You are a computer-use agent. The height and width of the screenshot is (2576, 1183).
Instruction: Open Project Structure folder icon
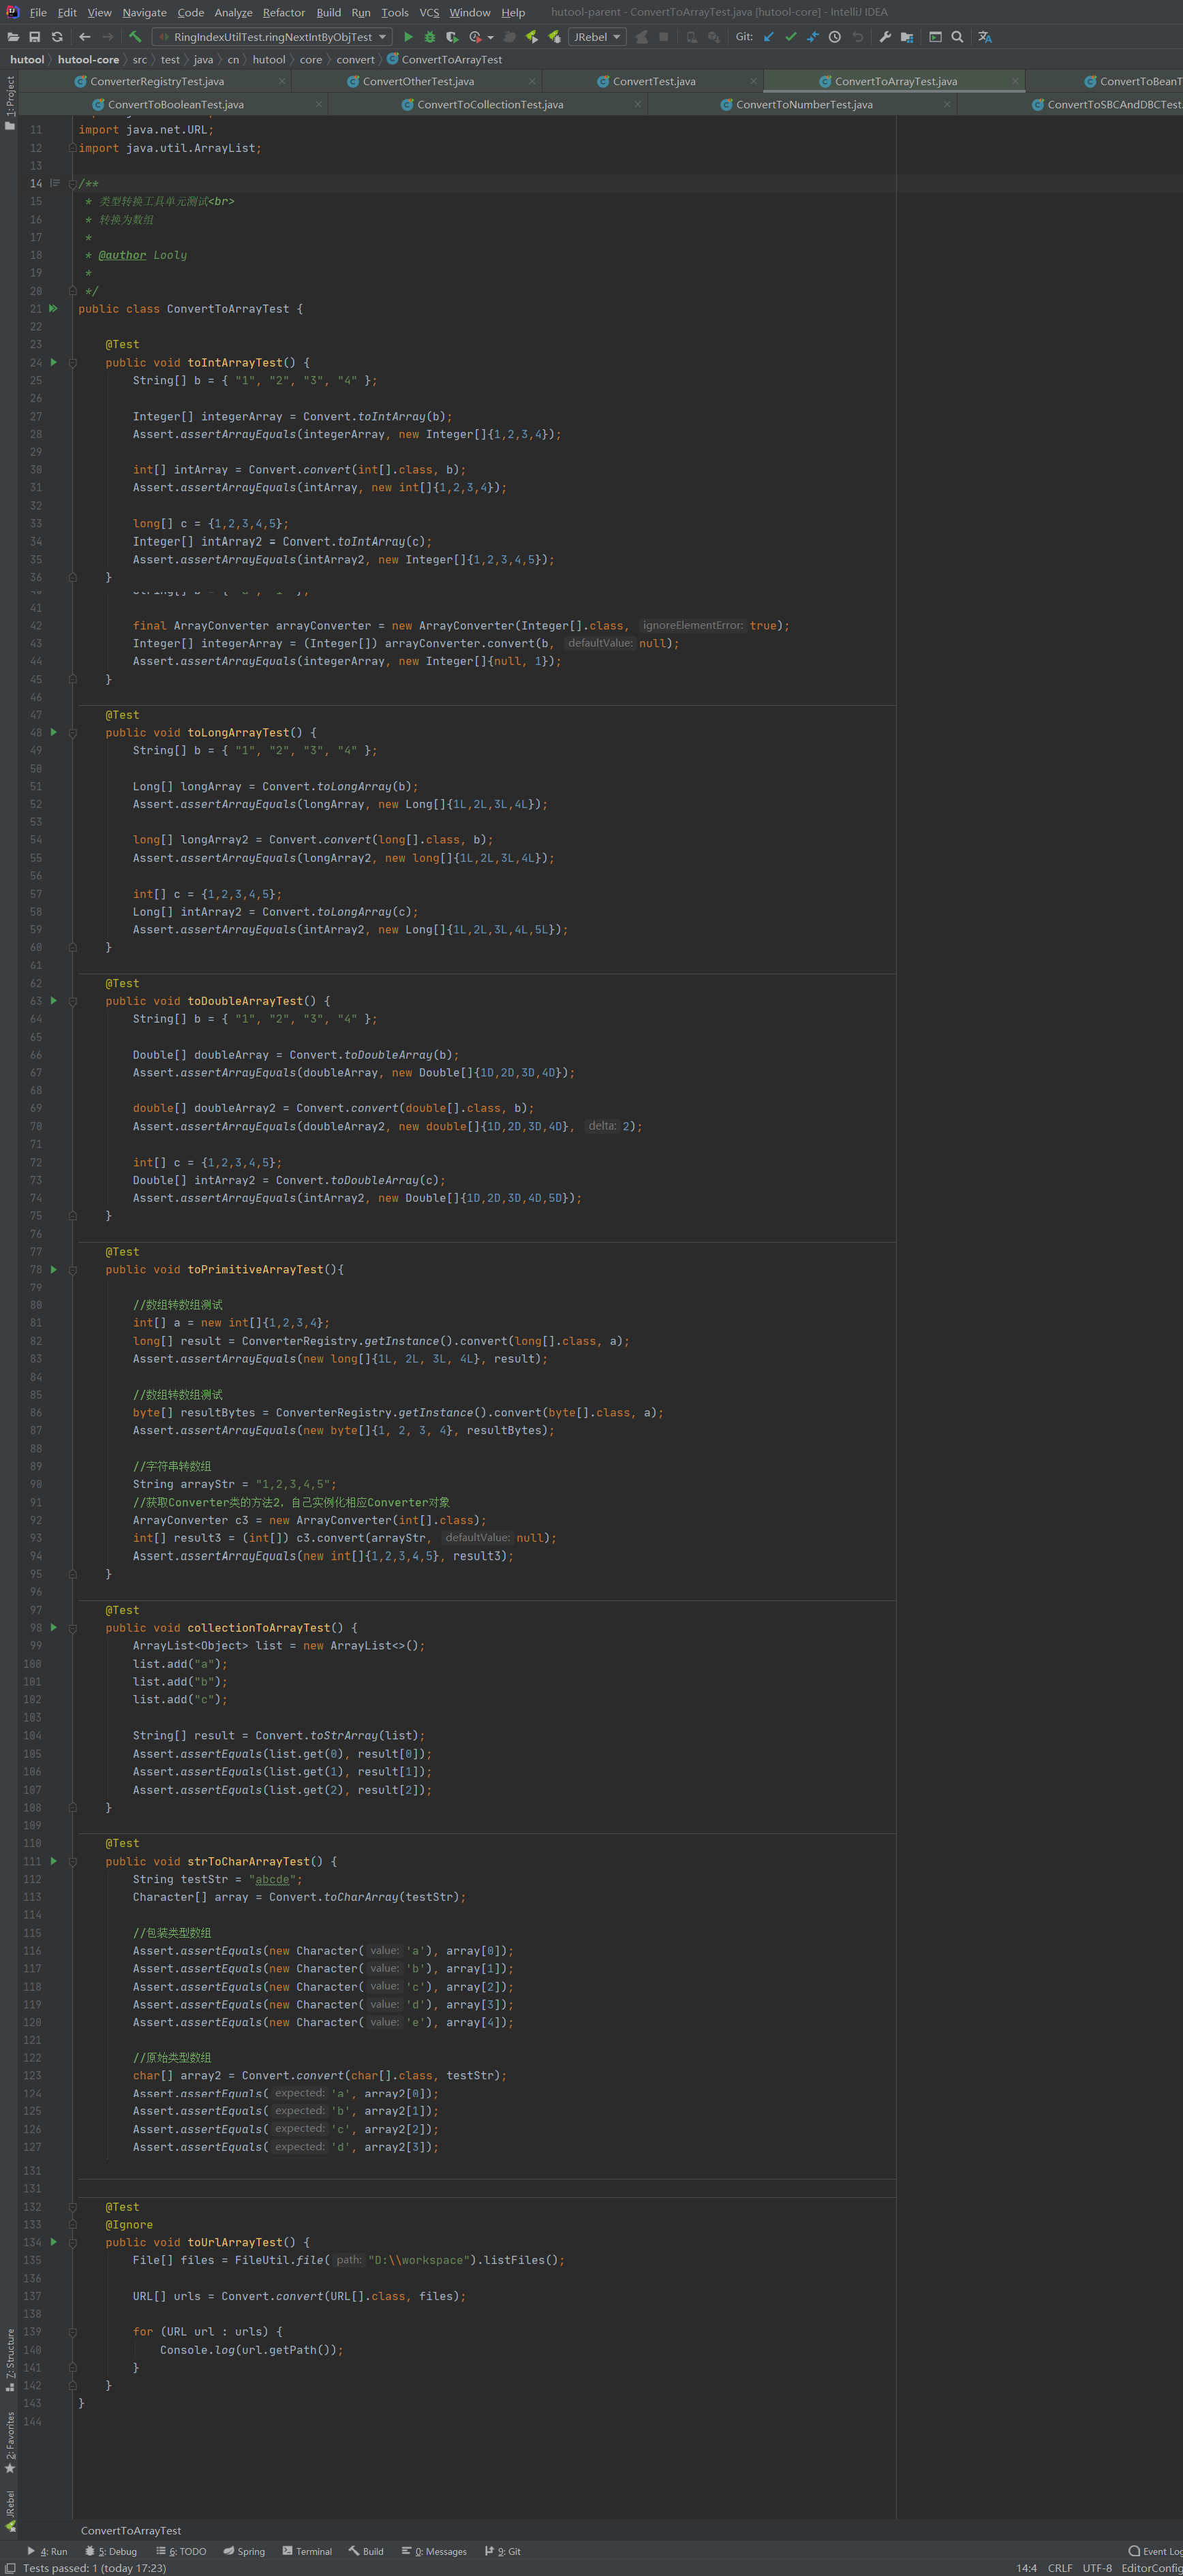click(x=907, y=37)
